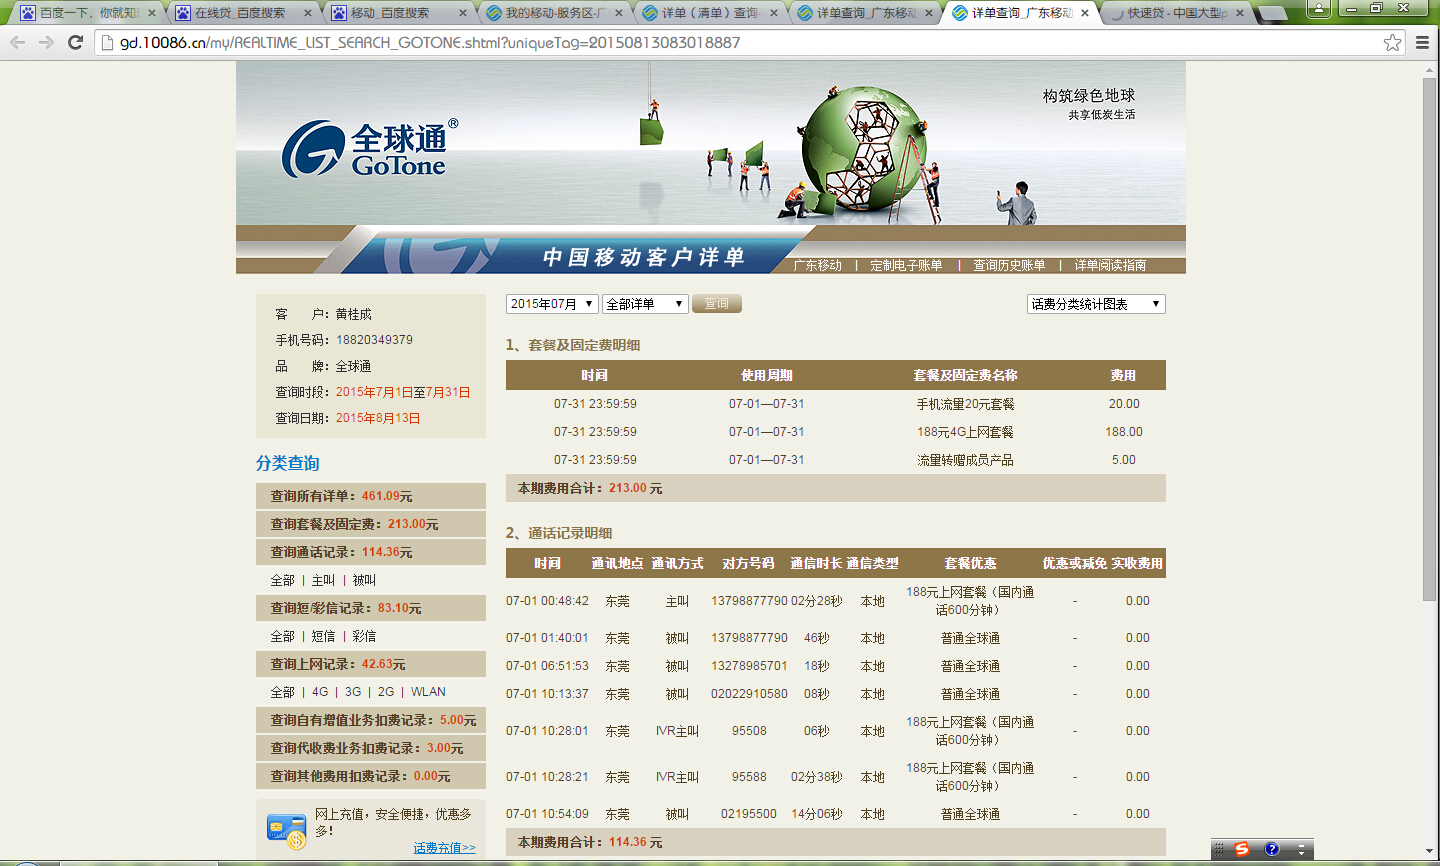This screenshot has height=866, width=1440.
Task: Click the credit card recharge icon
Action: [286, 830]
